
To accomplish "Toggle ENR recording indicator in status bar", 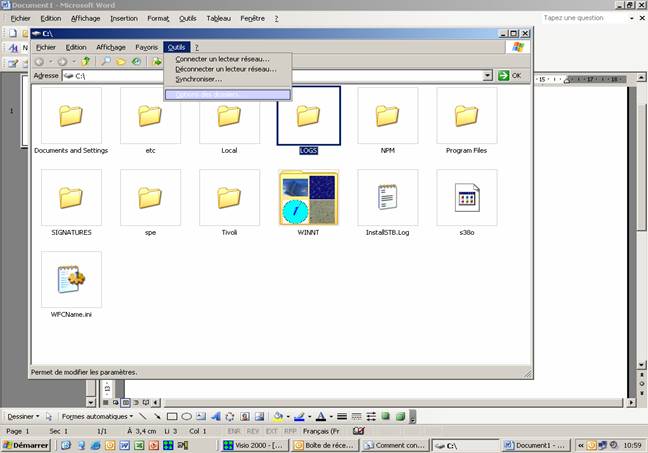I will pyautogui.click(x=234, y=431).
